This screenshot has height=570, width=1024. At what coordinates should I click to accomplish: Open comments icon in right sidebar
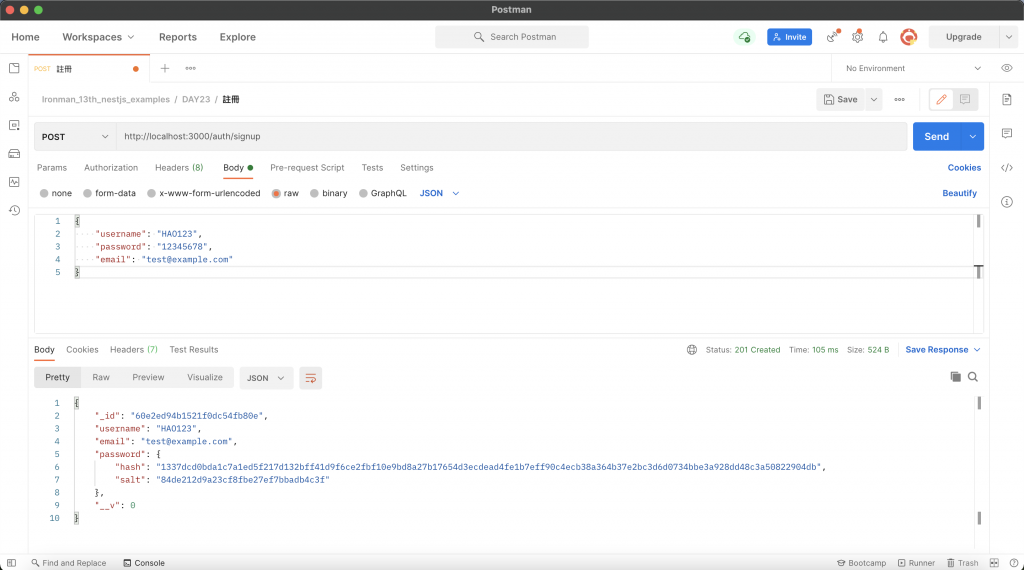(x=1006, y=133)
